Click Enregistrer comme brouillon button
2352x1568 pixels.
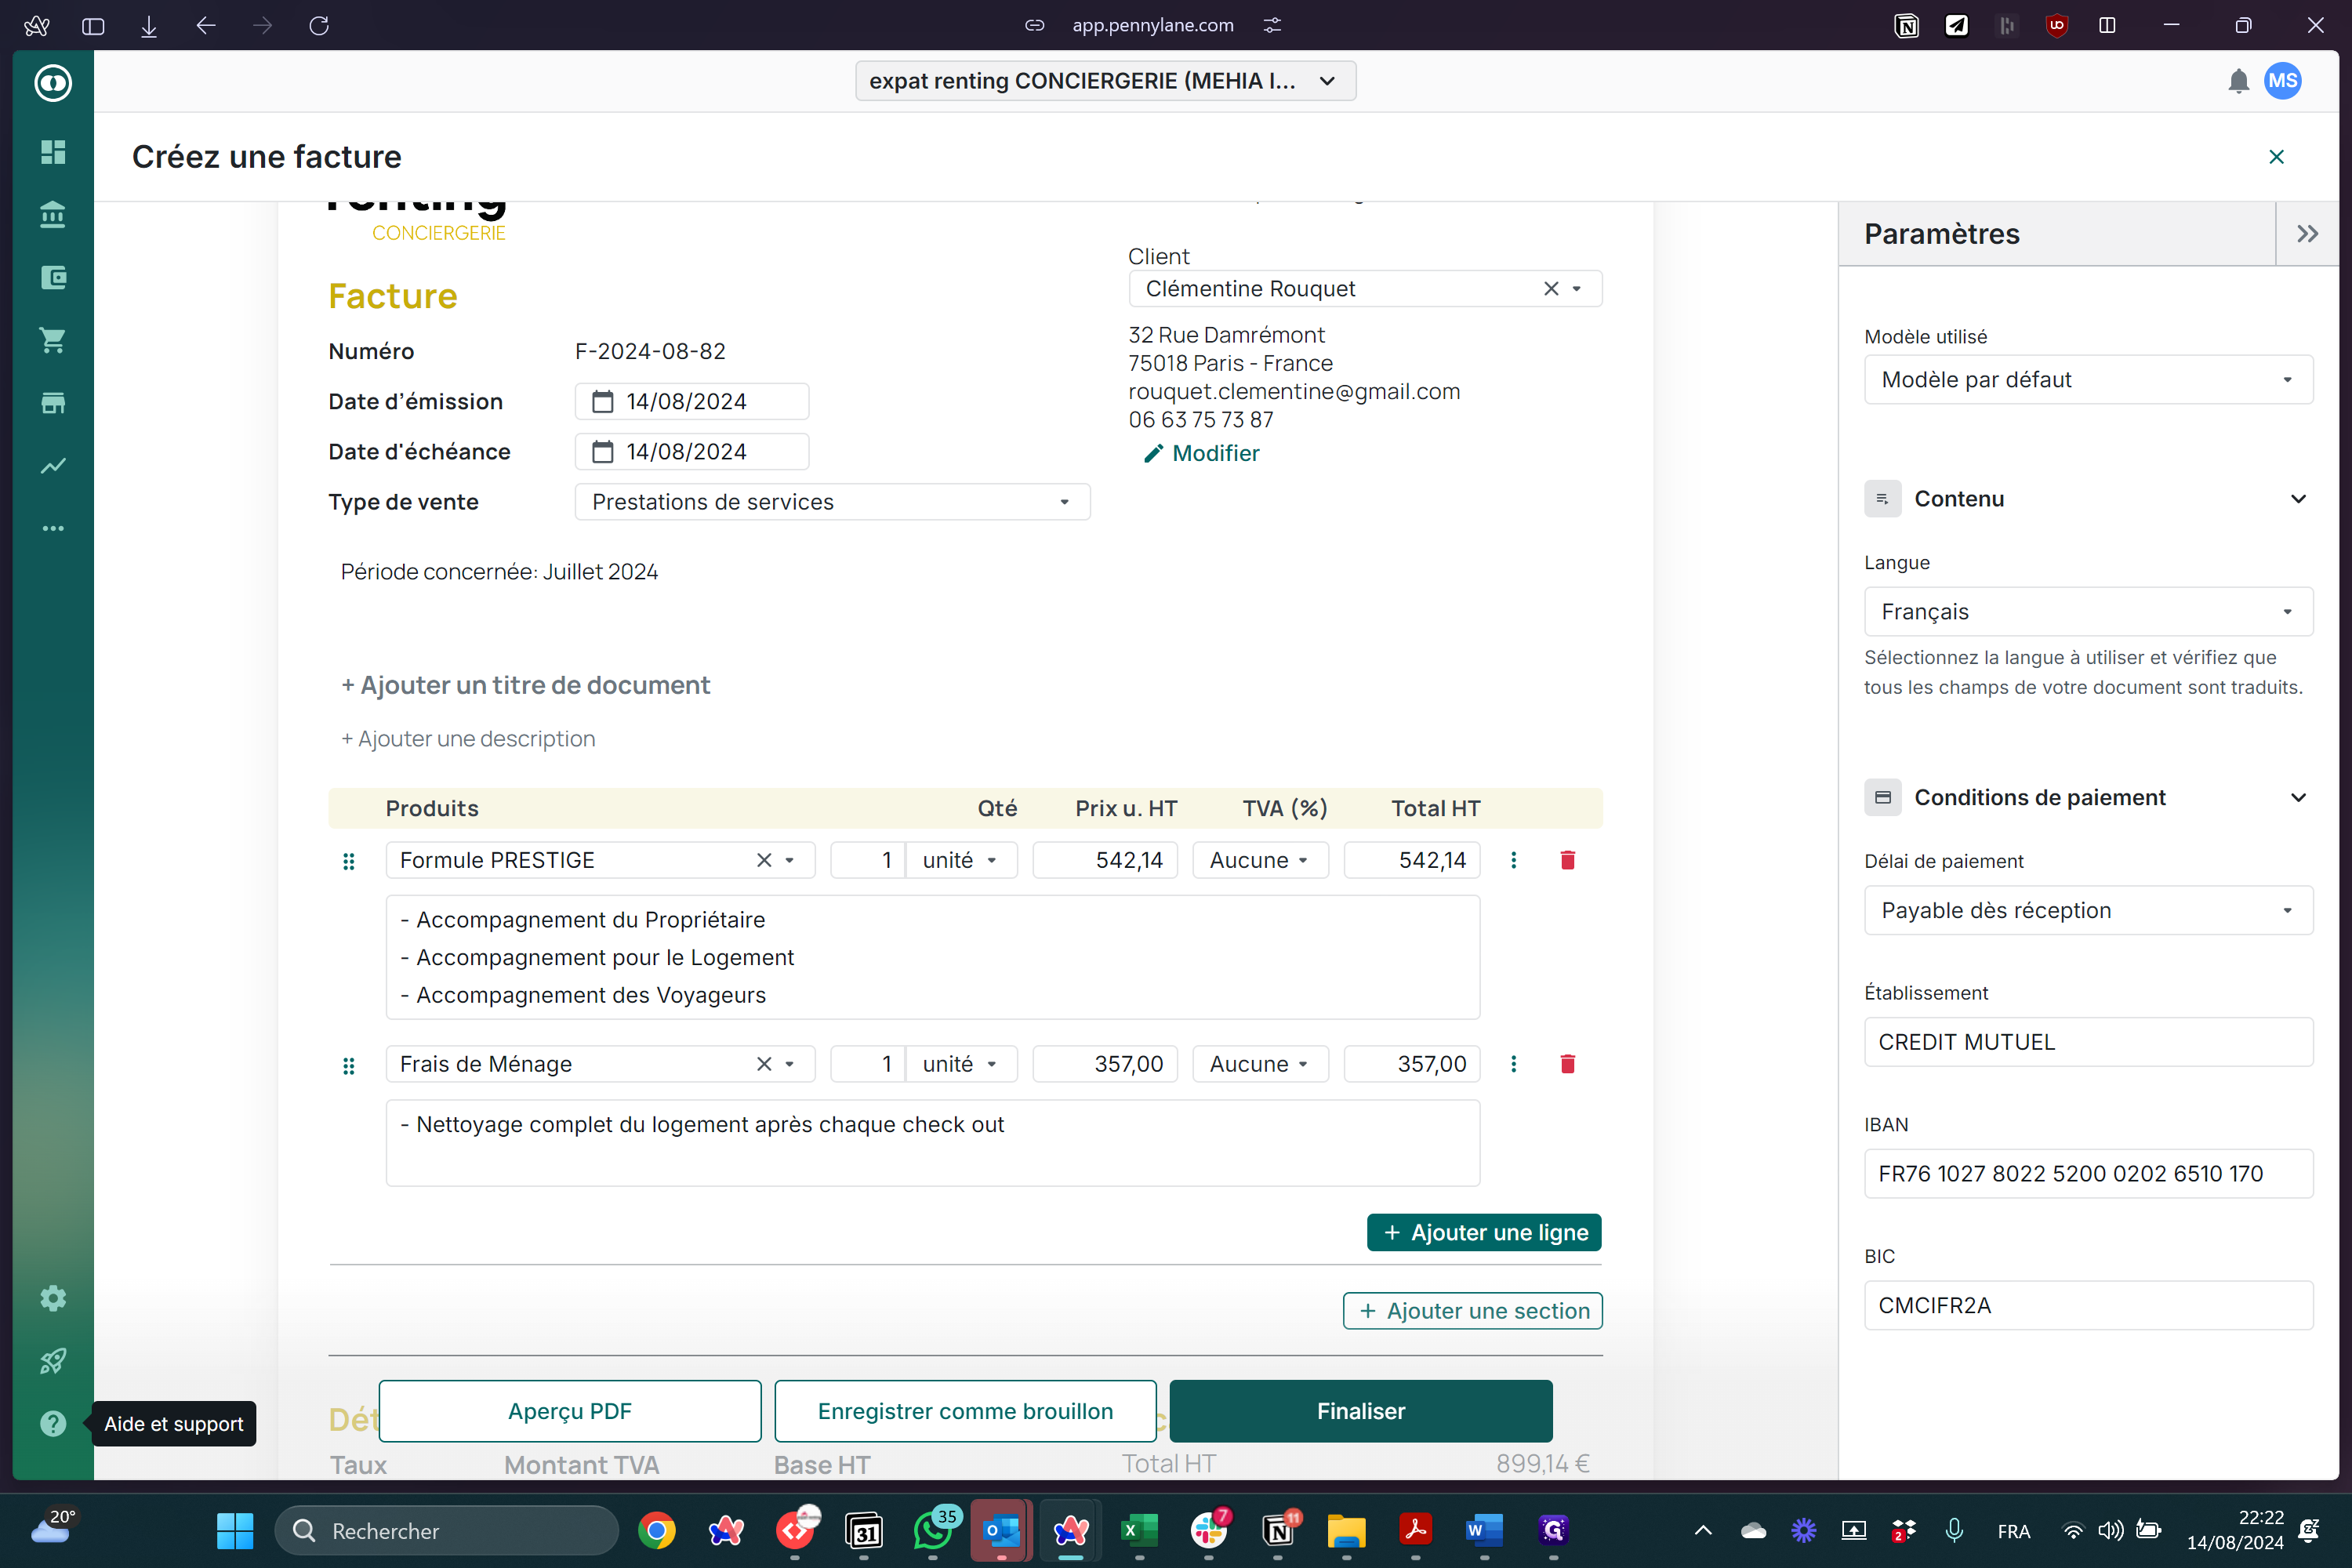[965, 1411]
